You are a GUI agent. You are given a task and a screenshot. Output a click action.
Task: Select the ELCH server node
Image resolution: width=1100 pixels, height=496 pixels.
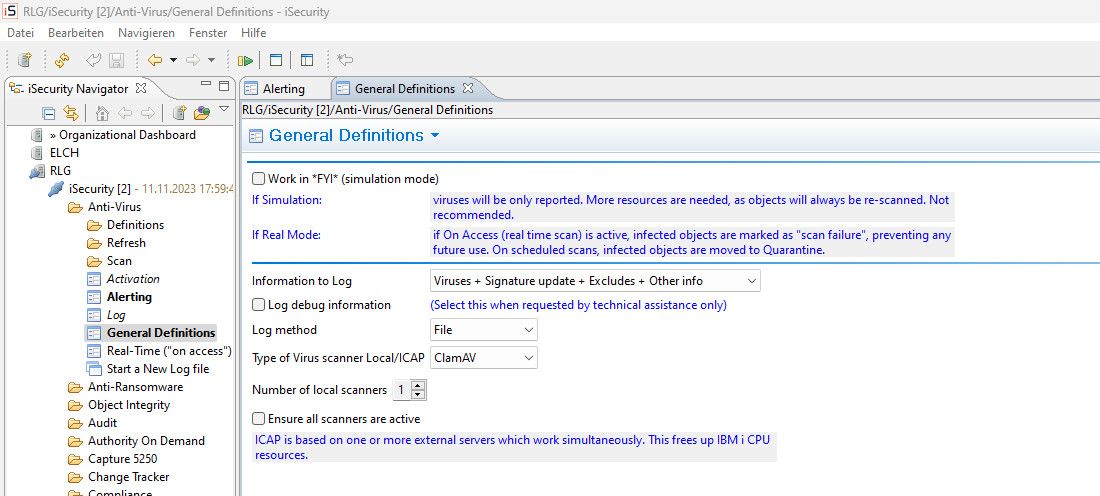click(65, 153)
